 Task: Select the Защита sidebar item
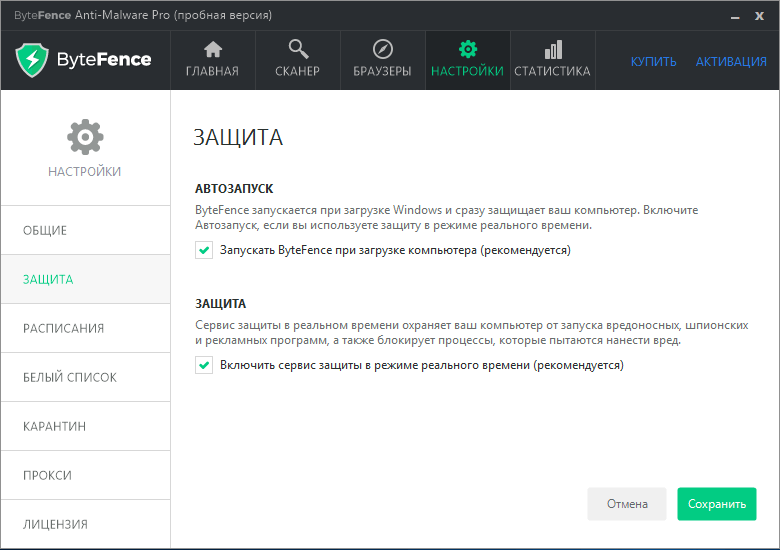tap(86, 279)
